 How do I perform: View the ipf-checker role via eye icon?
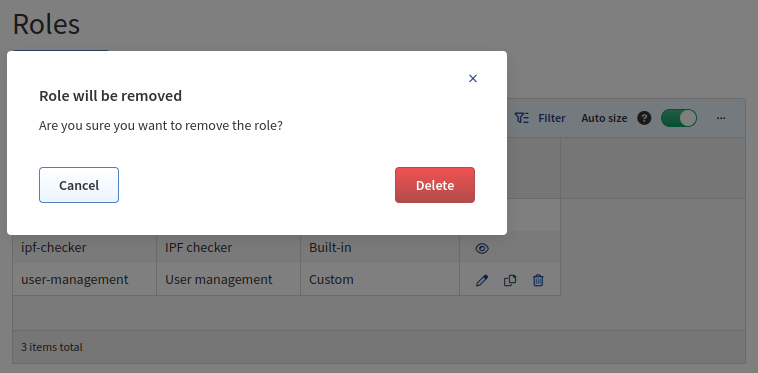pyautogui.click(x=482, y=248)
